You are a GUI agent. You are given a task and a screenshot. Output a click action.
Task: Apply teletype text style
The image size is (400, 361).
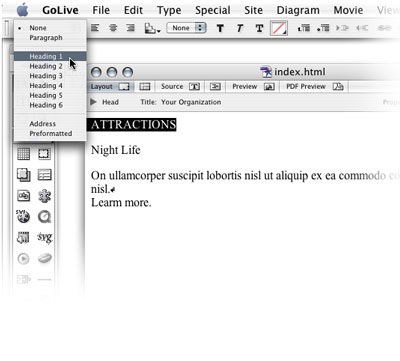259,28
